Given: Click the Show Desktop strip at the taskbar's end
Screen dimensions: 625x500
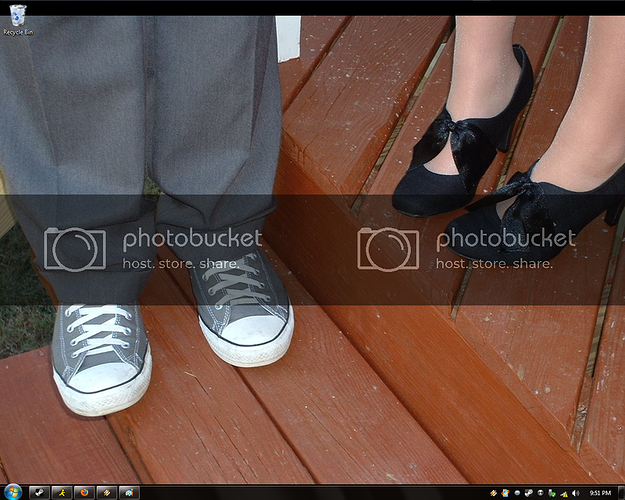Looking at the screenshot, I should click(x=622, y=493).
